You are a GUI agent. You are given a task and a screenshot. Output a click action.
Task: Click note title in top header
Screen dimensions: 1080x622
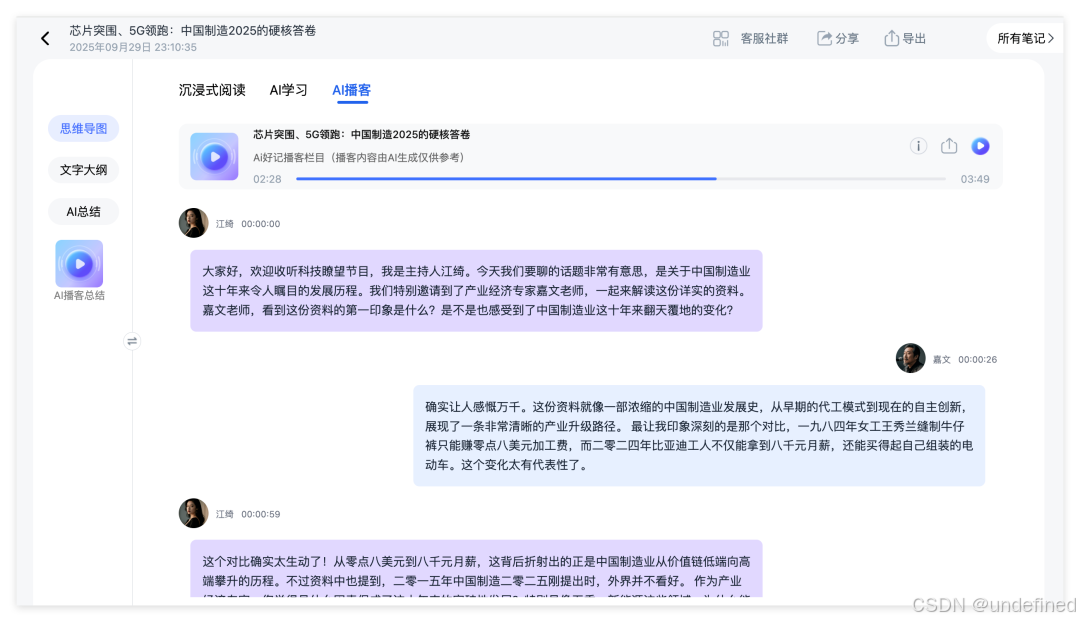[x=193, y=31]
